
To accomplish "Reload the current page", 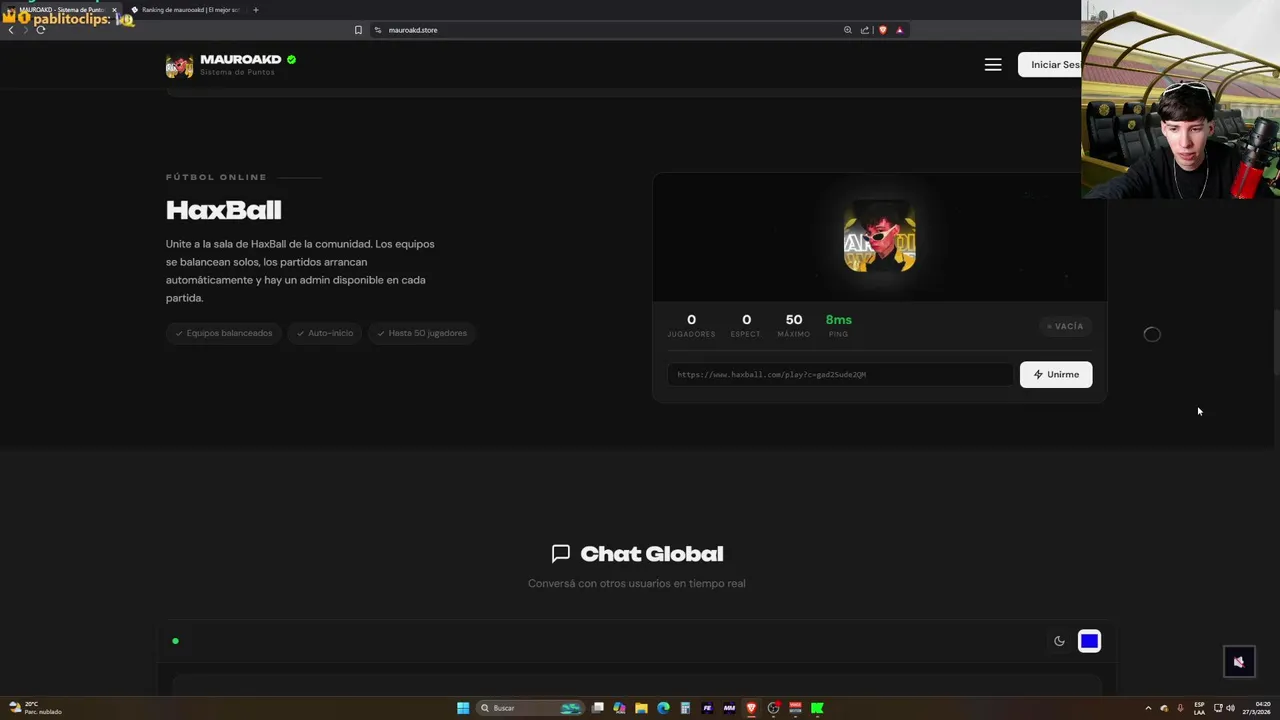I will [40, 30].
